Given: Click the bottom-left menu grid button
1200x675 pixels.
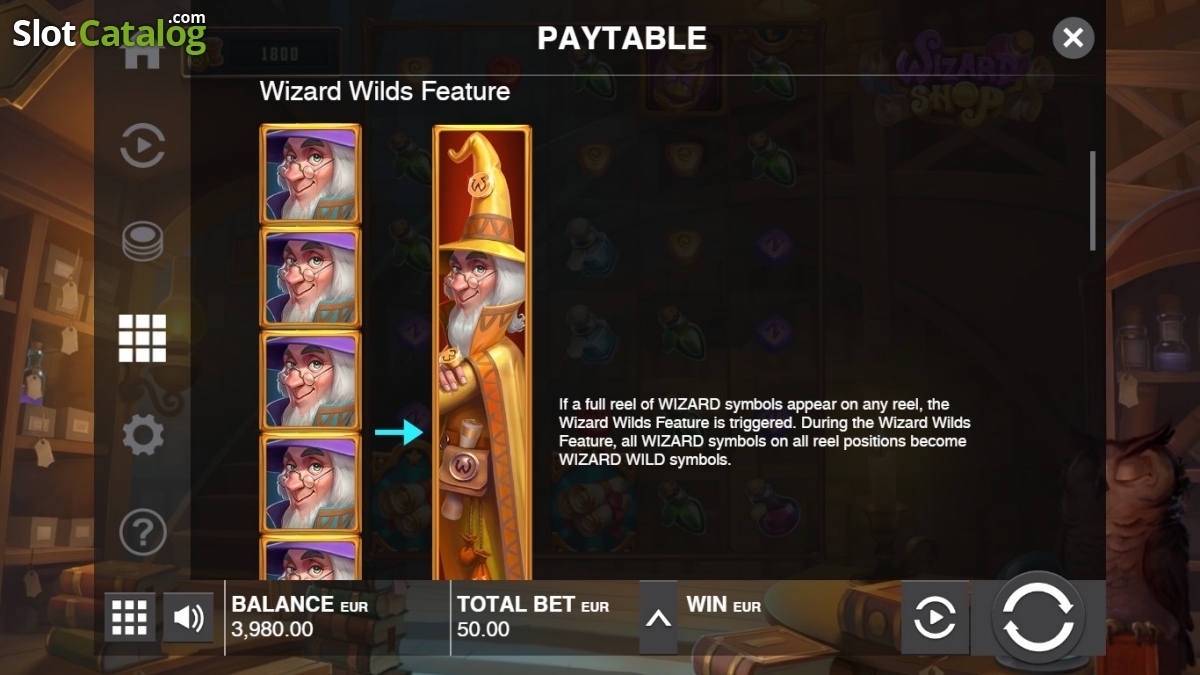Looking at the screenshot, I should 130,618.
